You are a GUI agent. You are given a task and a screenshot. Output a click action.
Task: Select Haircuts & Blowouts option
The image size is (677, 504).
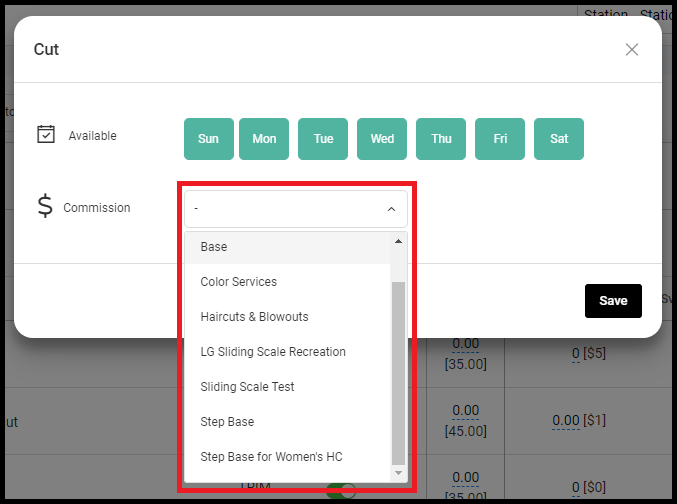287,317
